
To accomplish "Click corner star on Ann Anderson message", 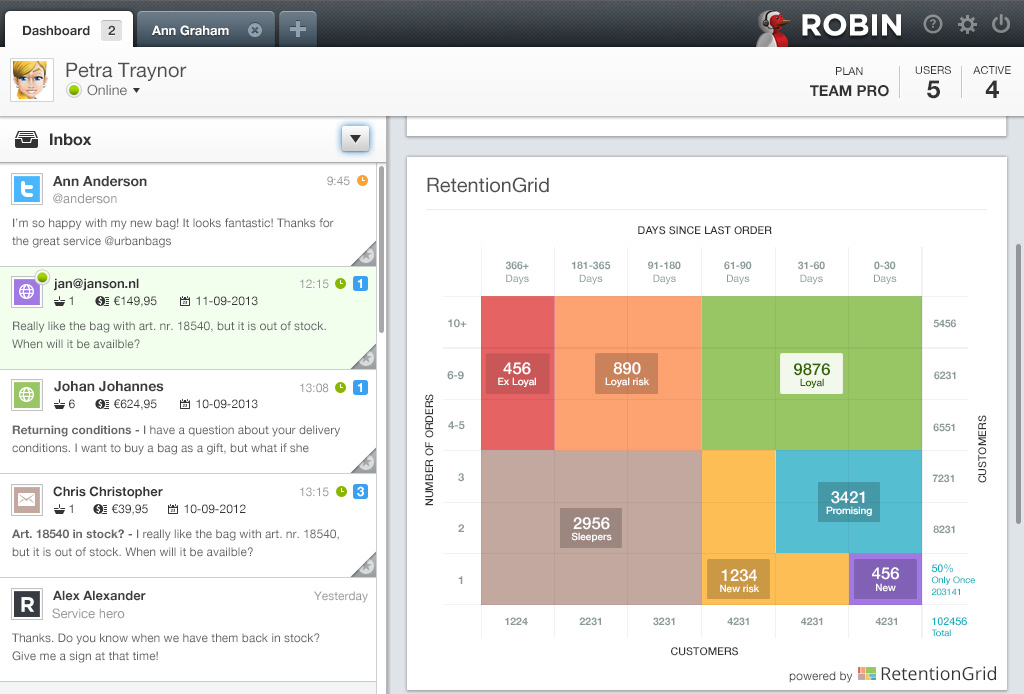I will coord(367,255).
